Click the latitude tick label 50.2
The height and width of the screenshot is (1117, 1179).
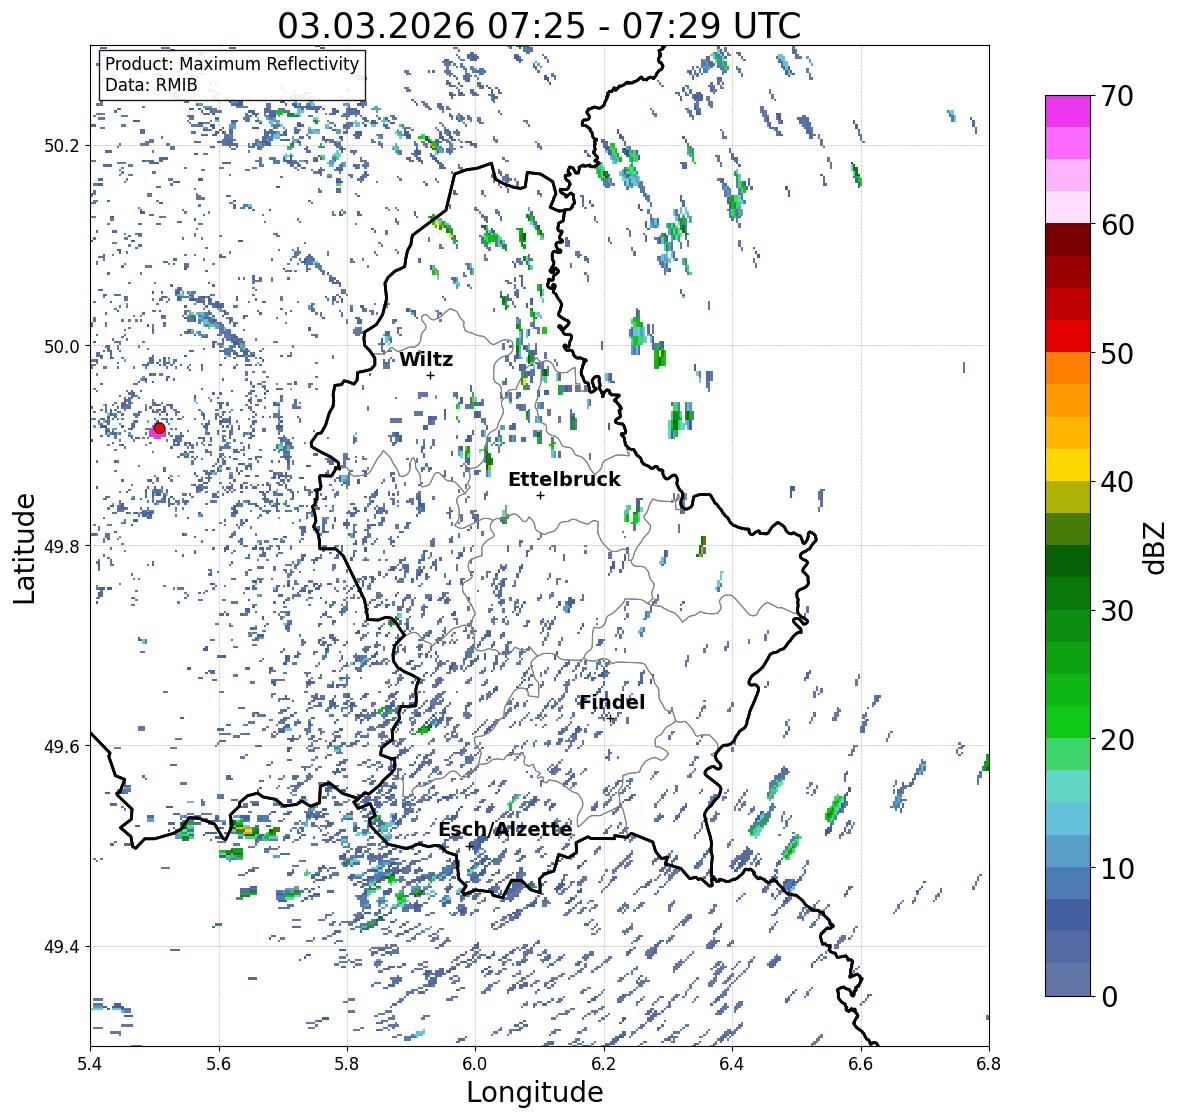click(x=61, y=146)
